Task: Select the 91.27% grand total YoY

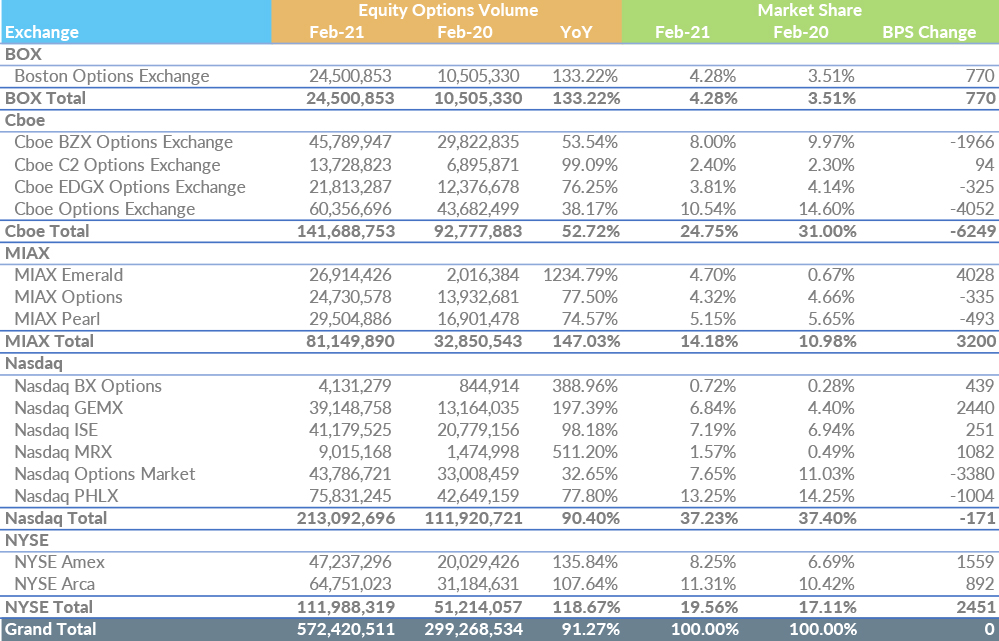Action: [591, 630]
